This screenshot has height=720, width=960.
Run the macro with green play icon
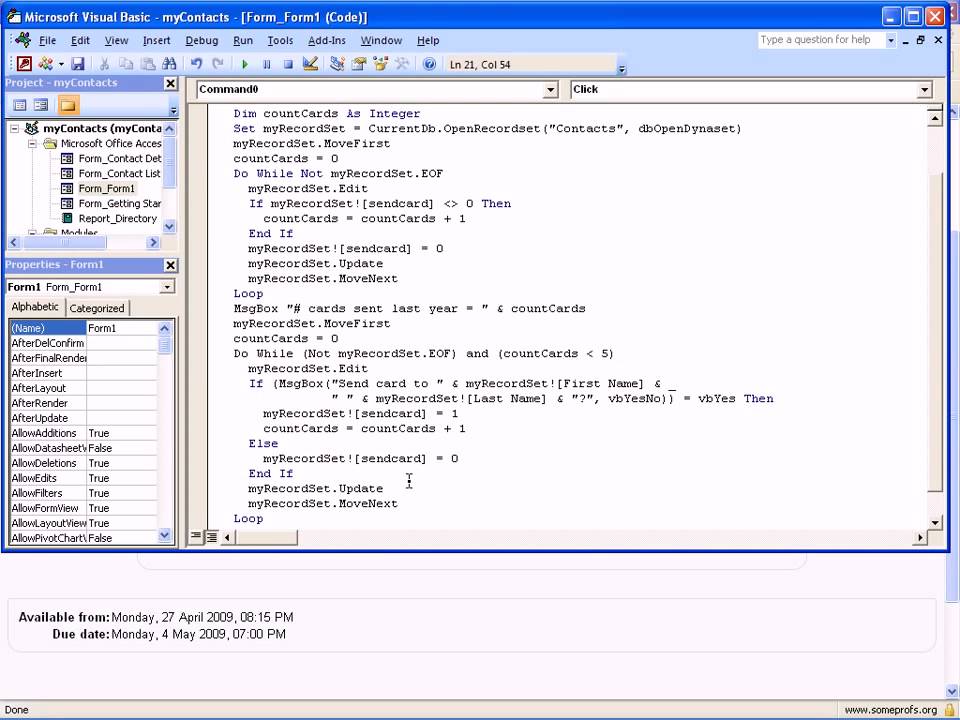(x=245, y=64)
